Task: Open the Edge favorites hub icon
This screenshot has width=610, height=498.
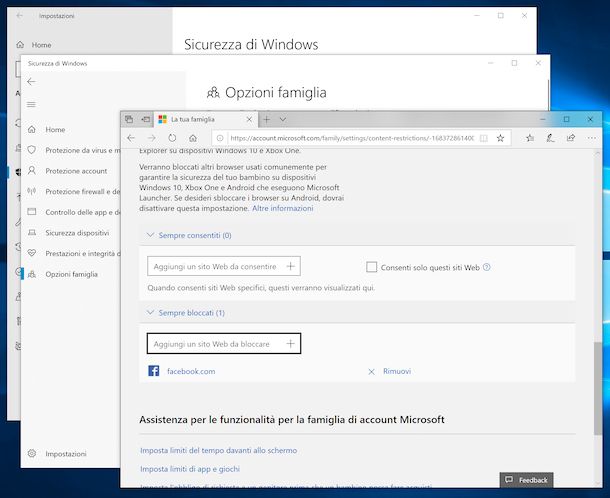Action: pos(530,138)
